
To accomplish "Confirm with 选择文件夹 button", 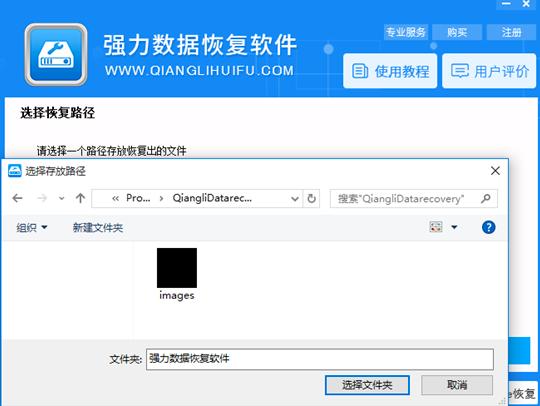I will [x=367, y=385].
